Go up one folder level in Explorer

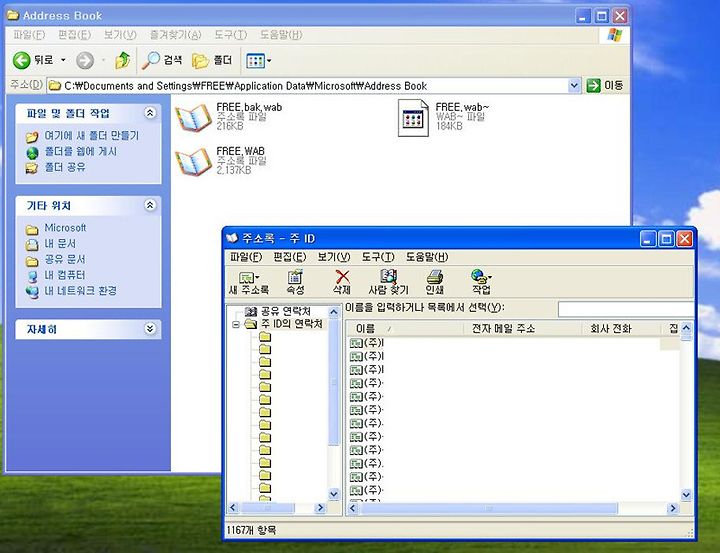tap(123, 60)
